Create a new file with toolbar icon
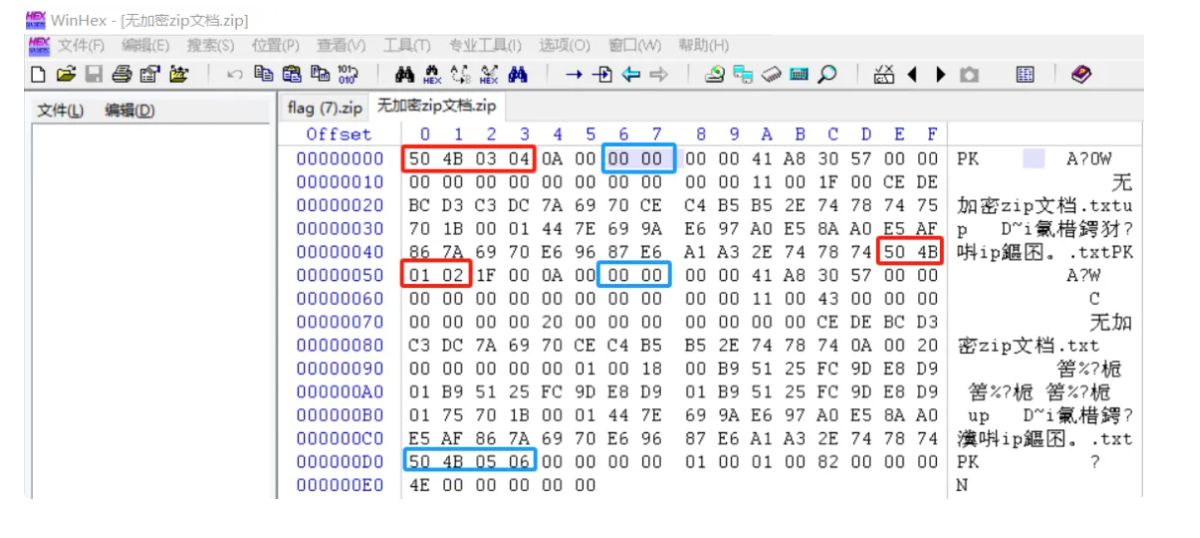Screen dimensions: 1200x538 pyautogui.click(x=37, y=75)
